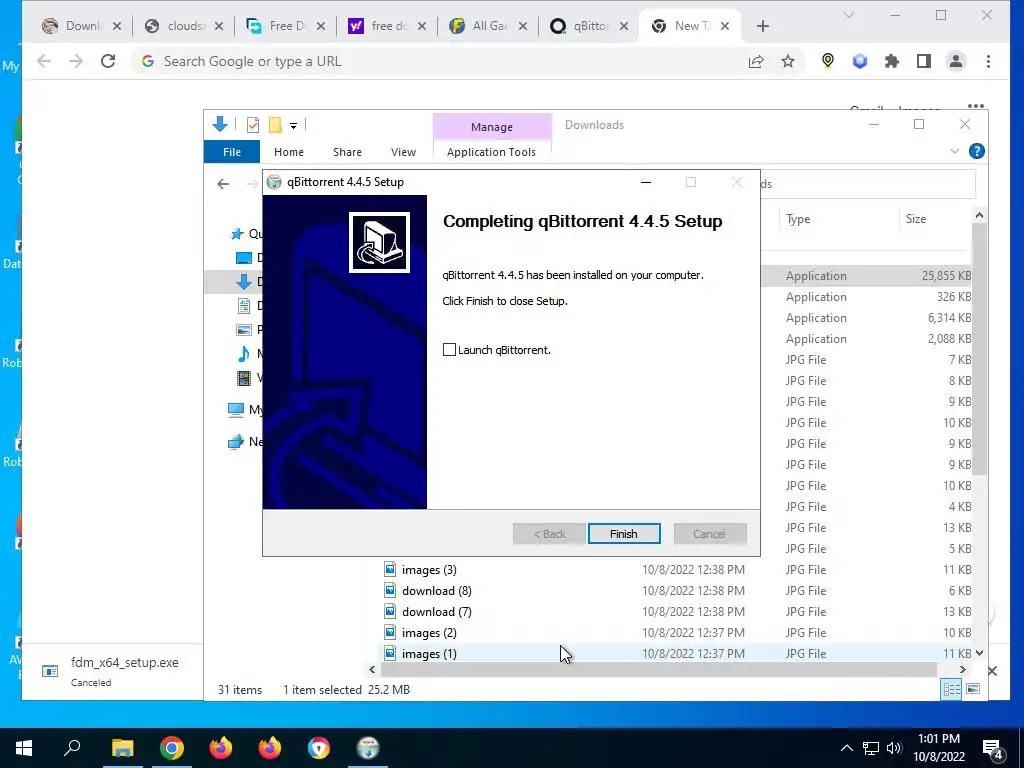Open the volume speaker tray icon
1024x768 pixels.
click(x=894, y=748)
